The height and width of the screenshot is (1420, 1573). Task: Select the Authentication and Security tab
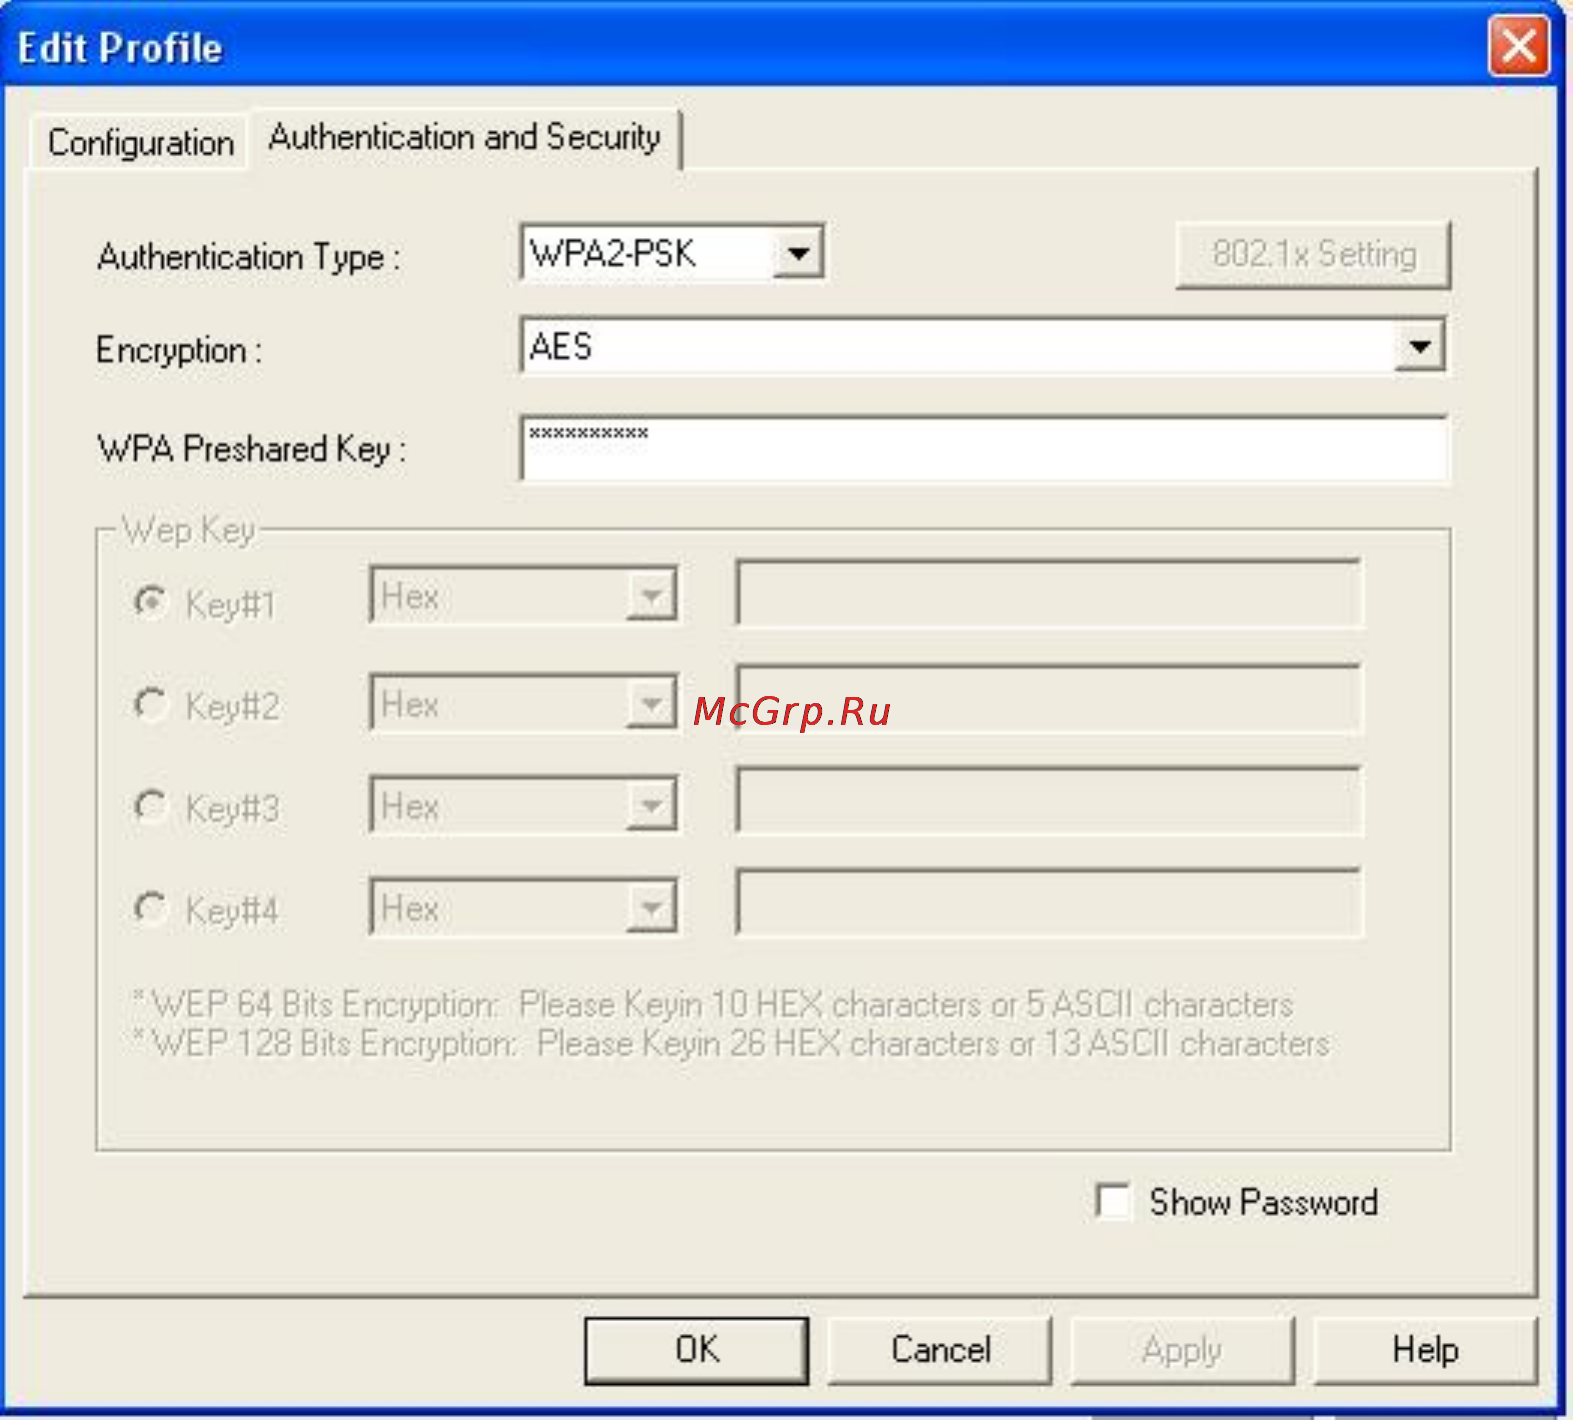(465, 137)
